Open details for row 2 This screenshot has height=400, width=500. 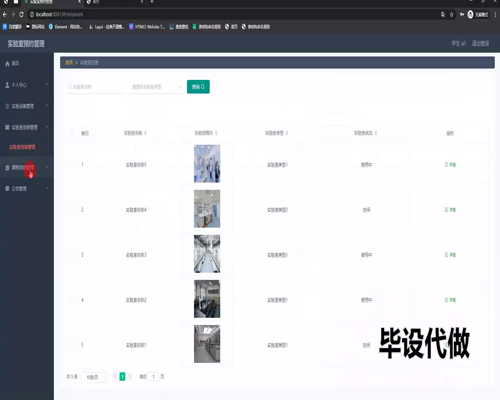[x=450, y=210]
